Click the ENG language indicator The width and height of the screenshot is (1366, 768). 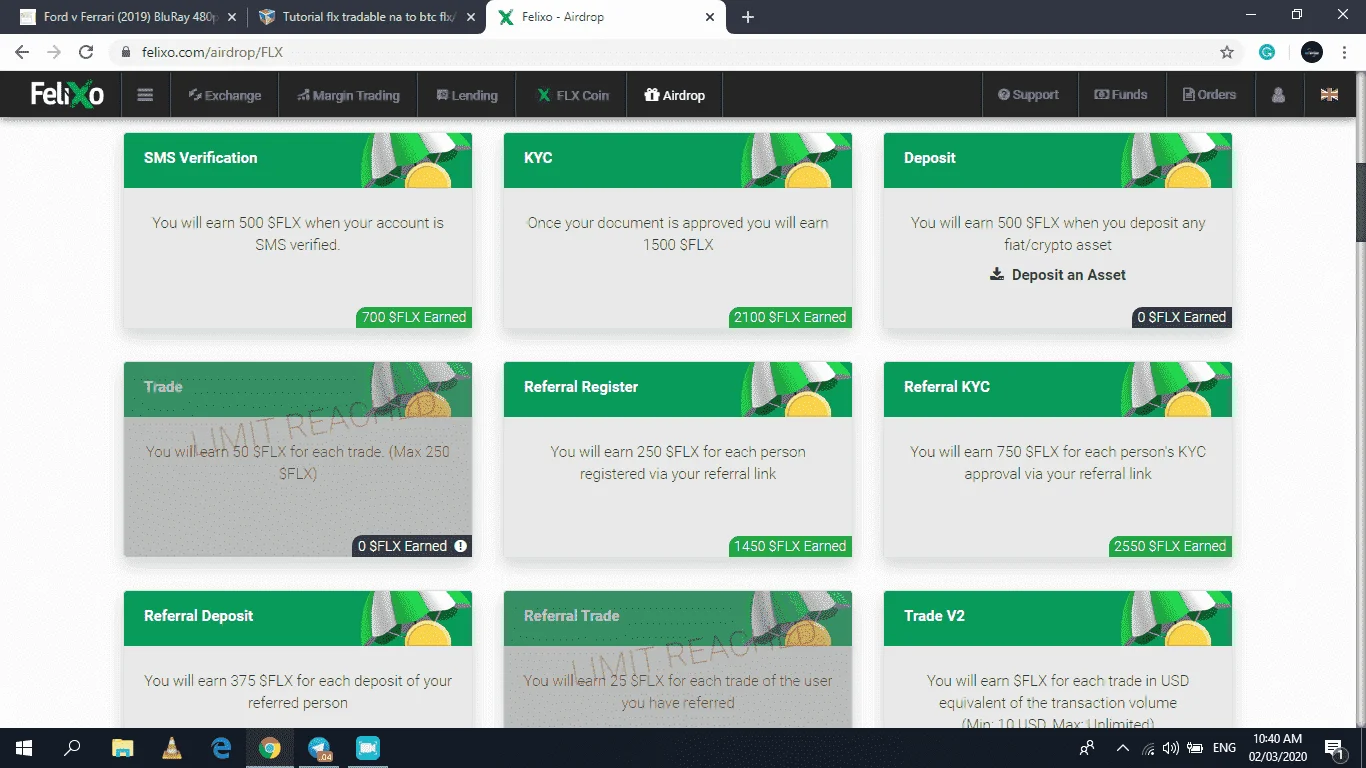pyautogui.click(x=1224, y=748)
